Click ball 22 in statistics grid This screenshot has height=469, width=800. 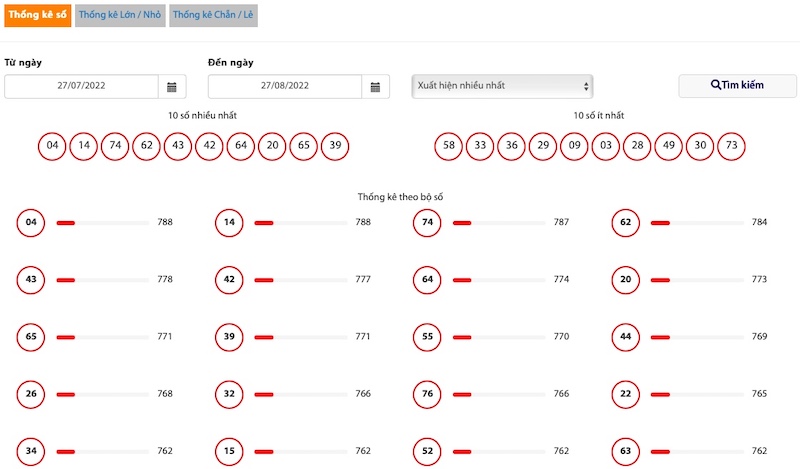[626, 394]
